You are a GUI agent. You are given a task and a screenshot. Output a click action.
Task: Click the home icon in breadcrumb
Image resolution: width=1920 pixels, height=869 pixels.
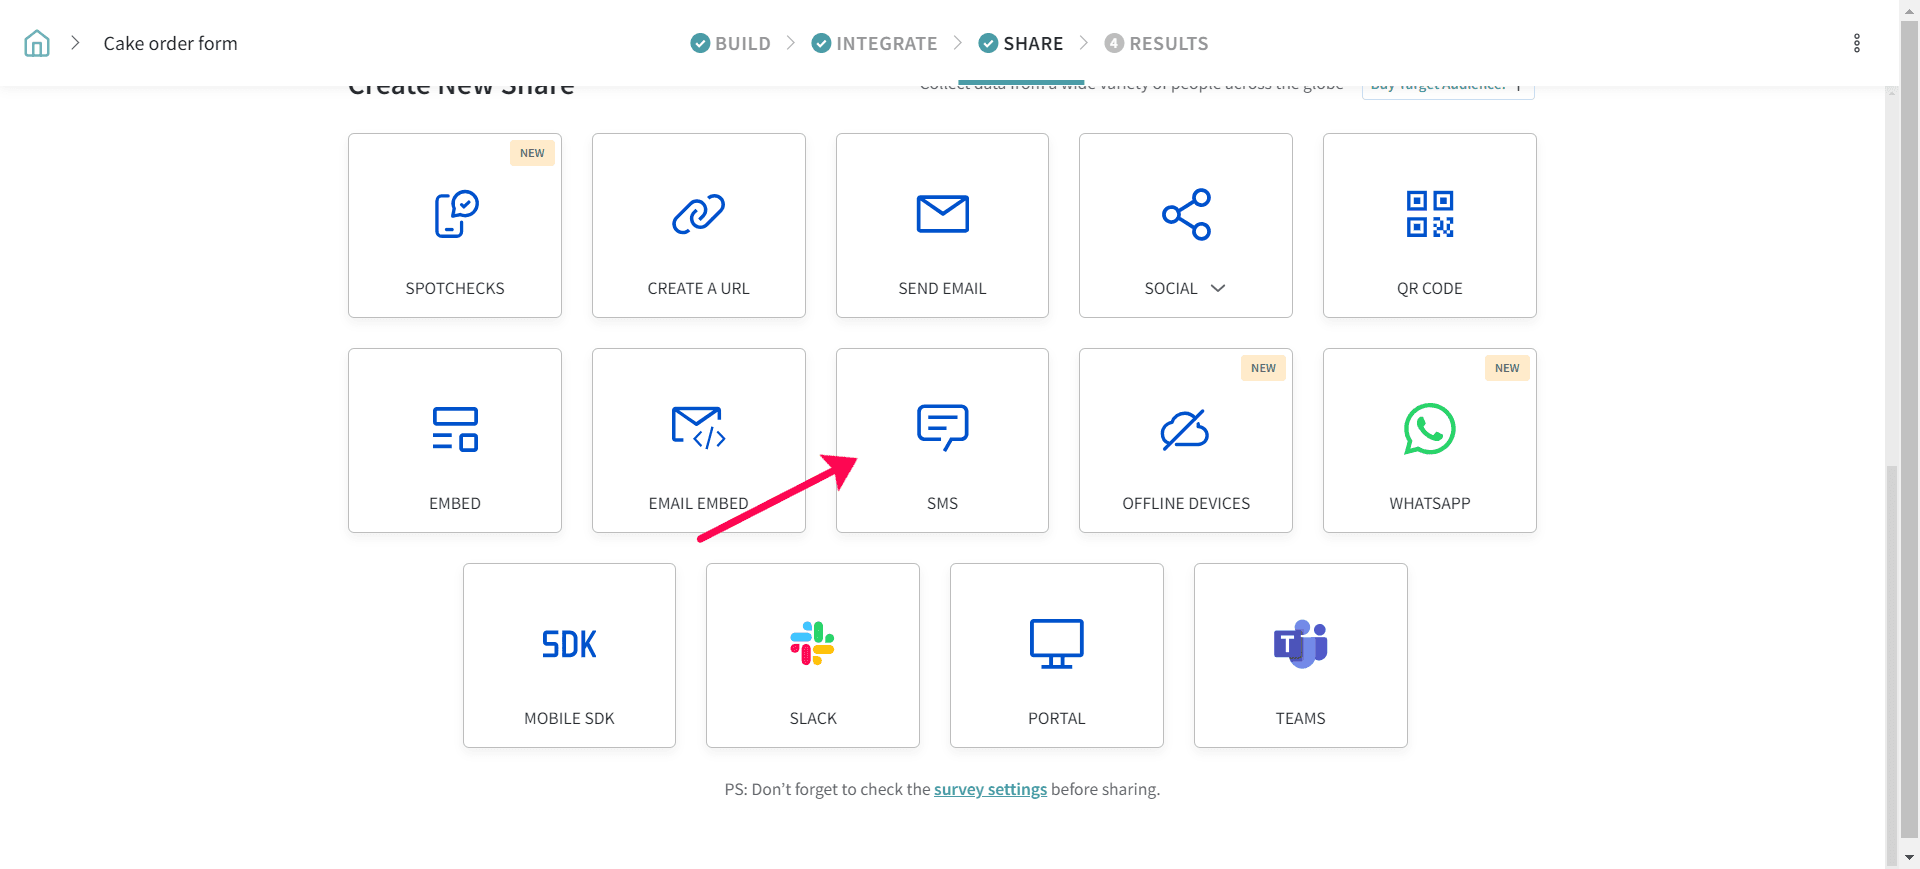pos(37,43)
